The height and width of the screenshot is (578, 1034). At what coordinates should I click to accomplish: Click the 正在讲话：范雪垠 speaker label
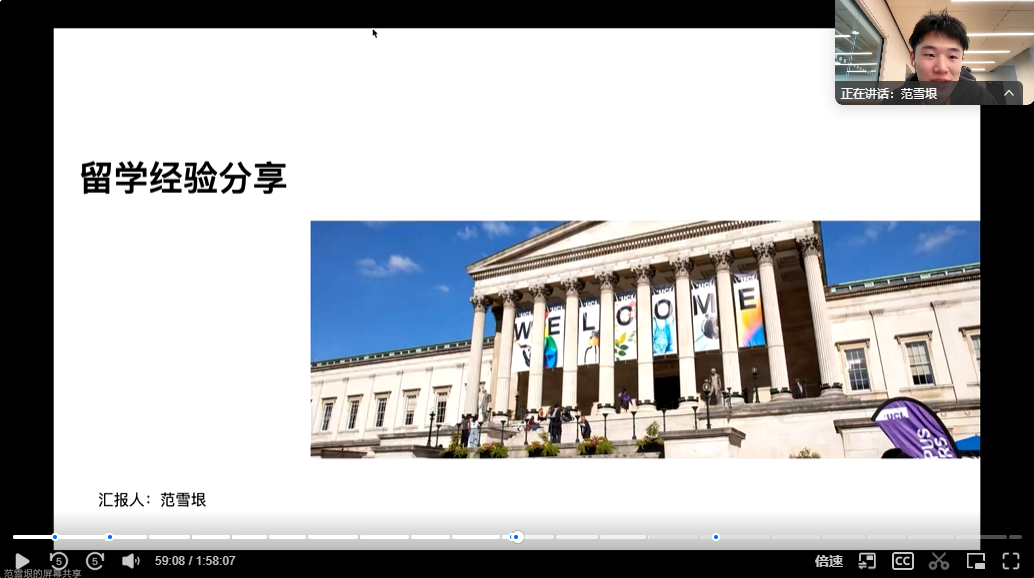pyautogui.click(x=889, y=93)
